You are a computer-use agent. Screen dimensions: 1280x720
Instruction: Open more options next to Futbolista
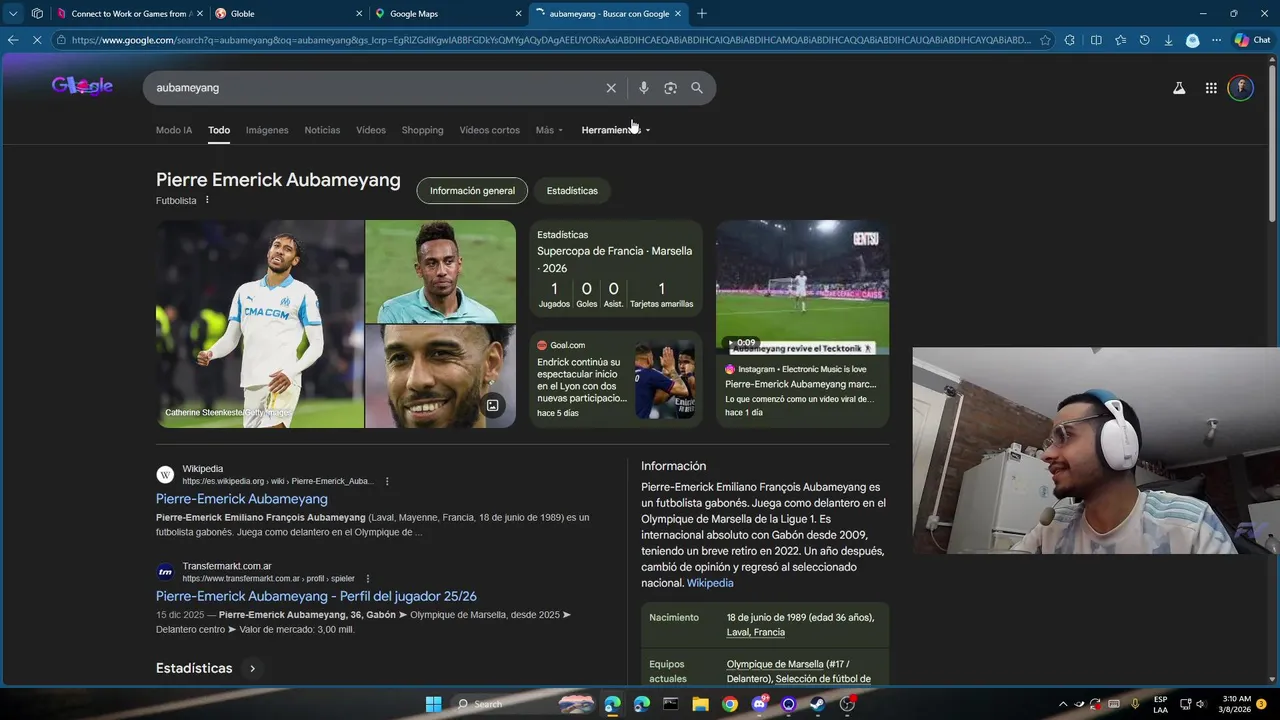point(207,200)
